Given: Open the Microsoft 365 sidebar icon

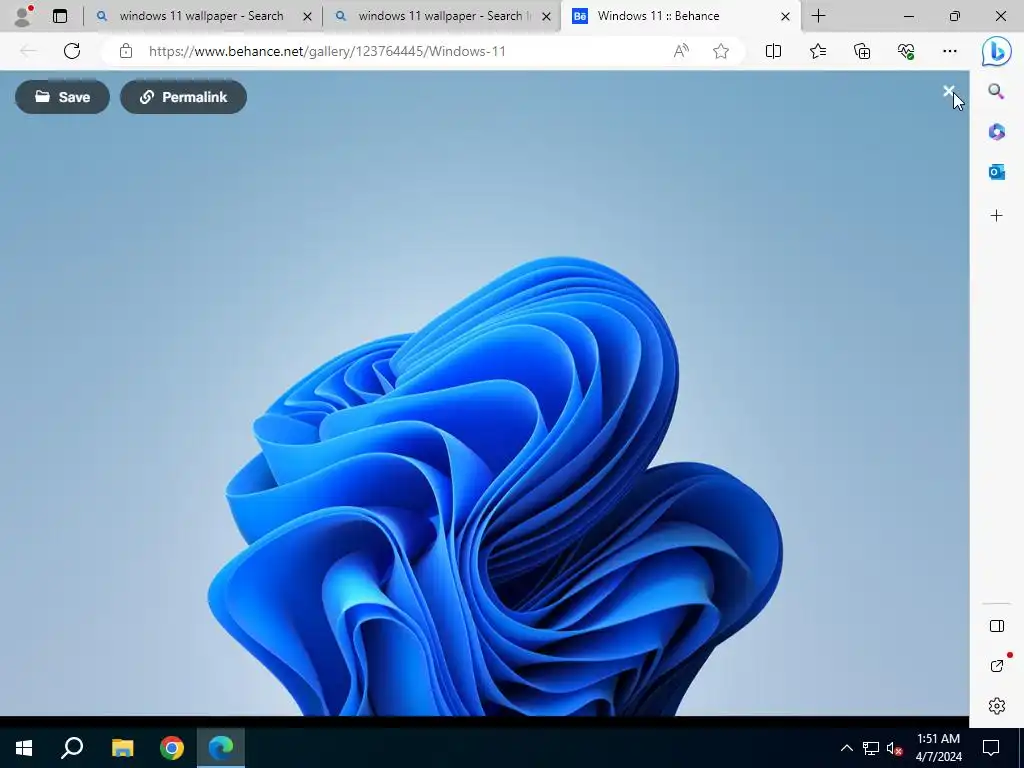Looking at the screenshot, I should pyautogui.click(x=996, y=132).
